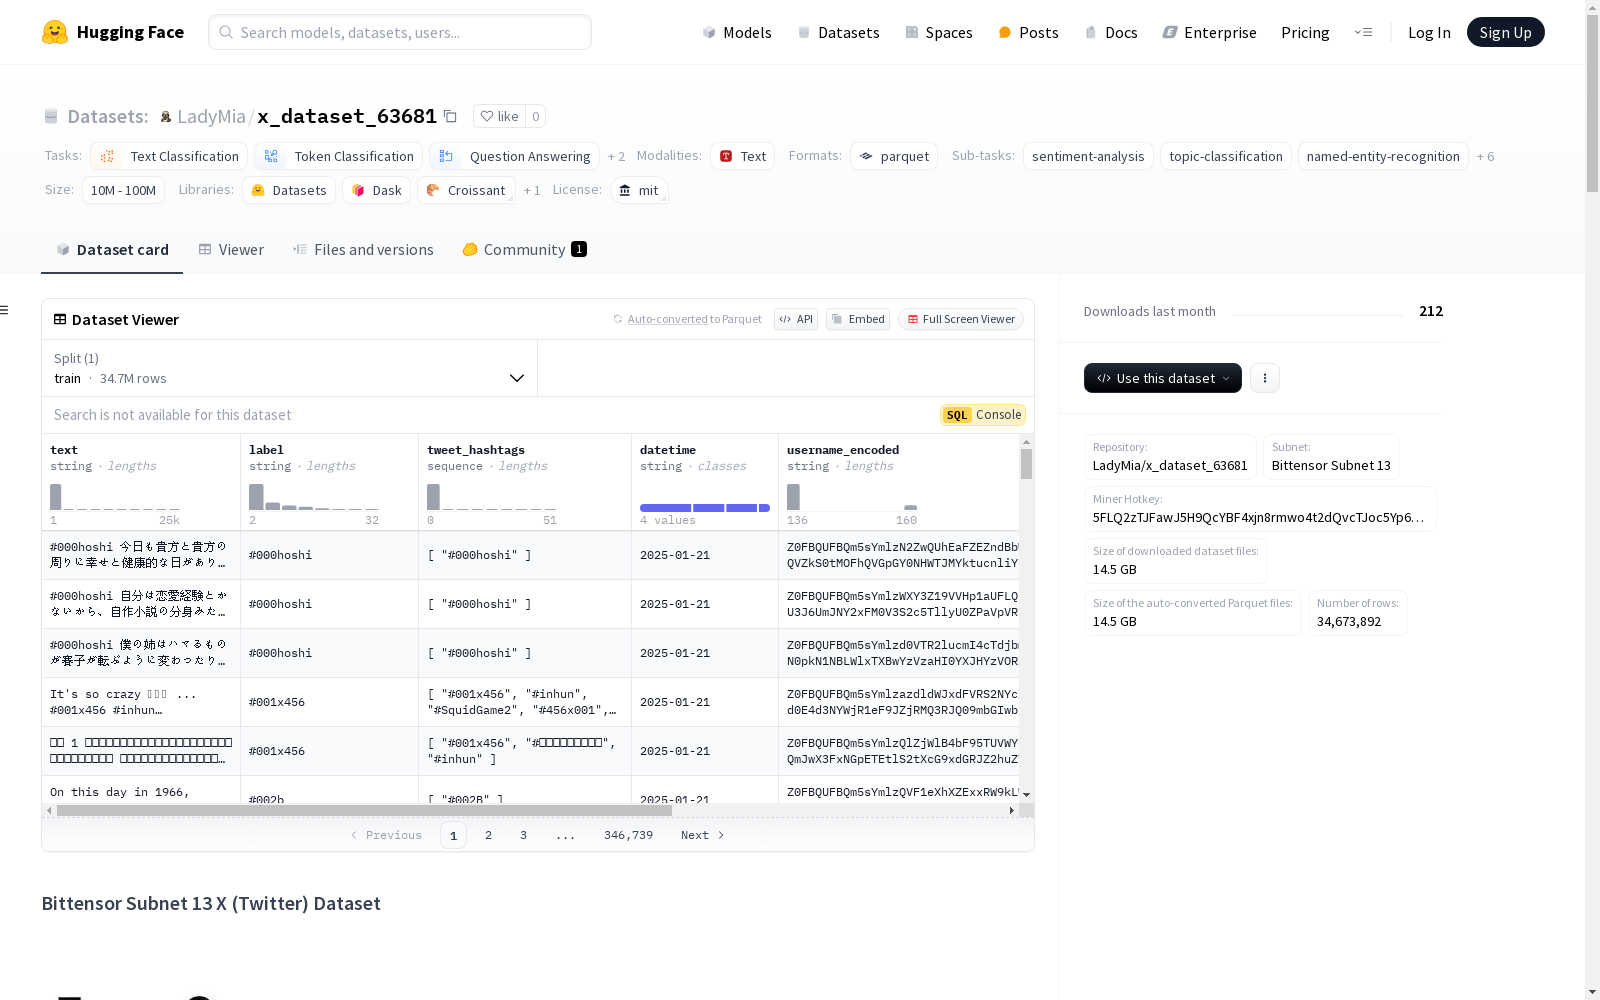This screenshot has width=1600, height=1000.
Task: Click the Text Classification task icon
Action: tap(107, 156)
